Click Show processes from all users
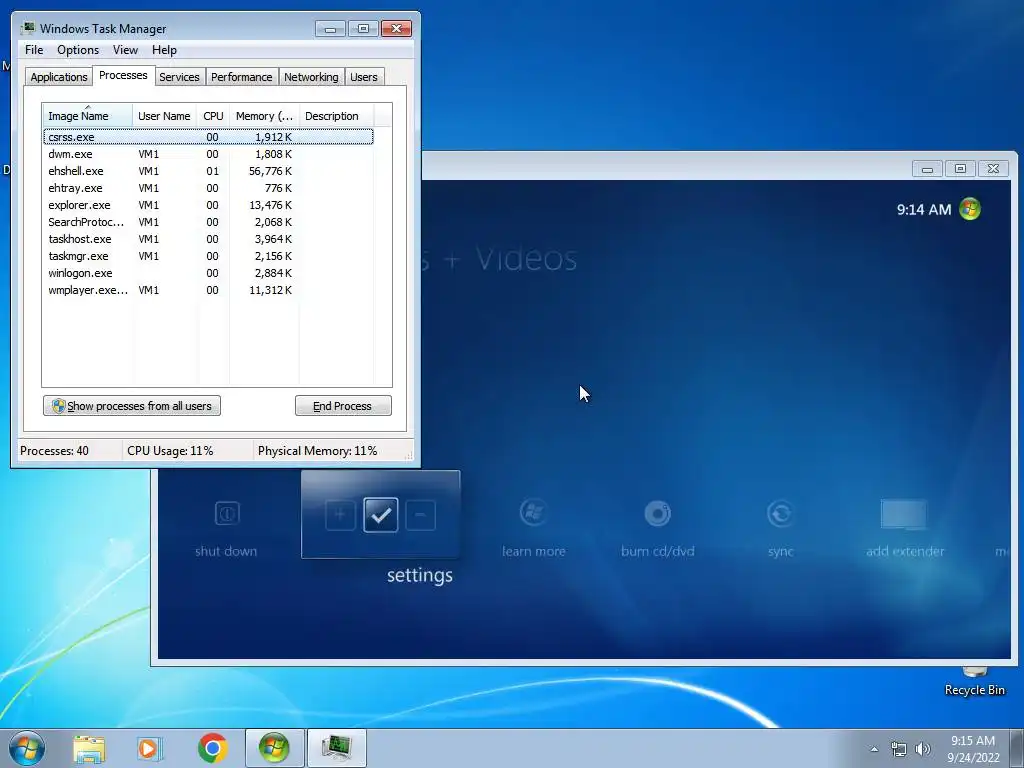1024x768 pixels. (x=132, y=406)
